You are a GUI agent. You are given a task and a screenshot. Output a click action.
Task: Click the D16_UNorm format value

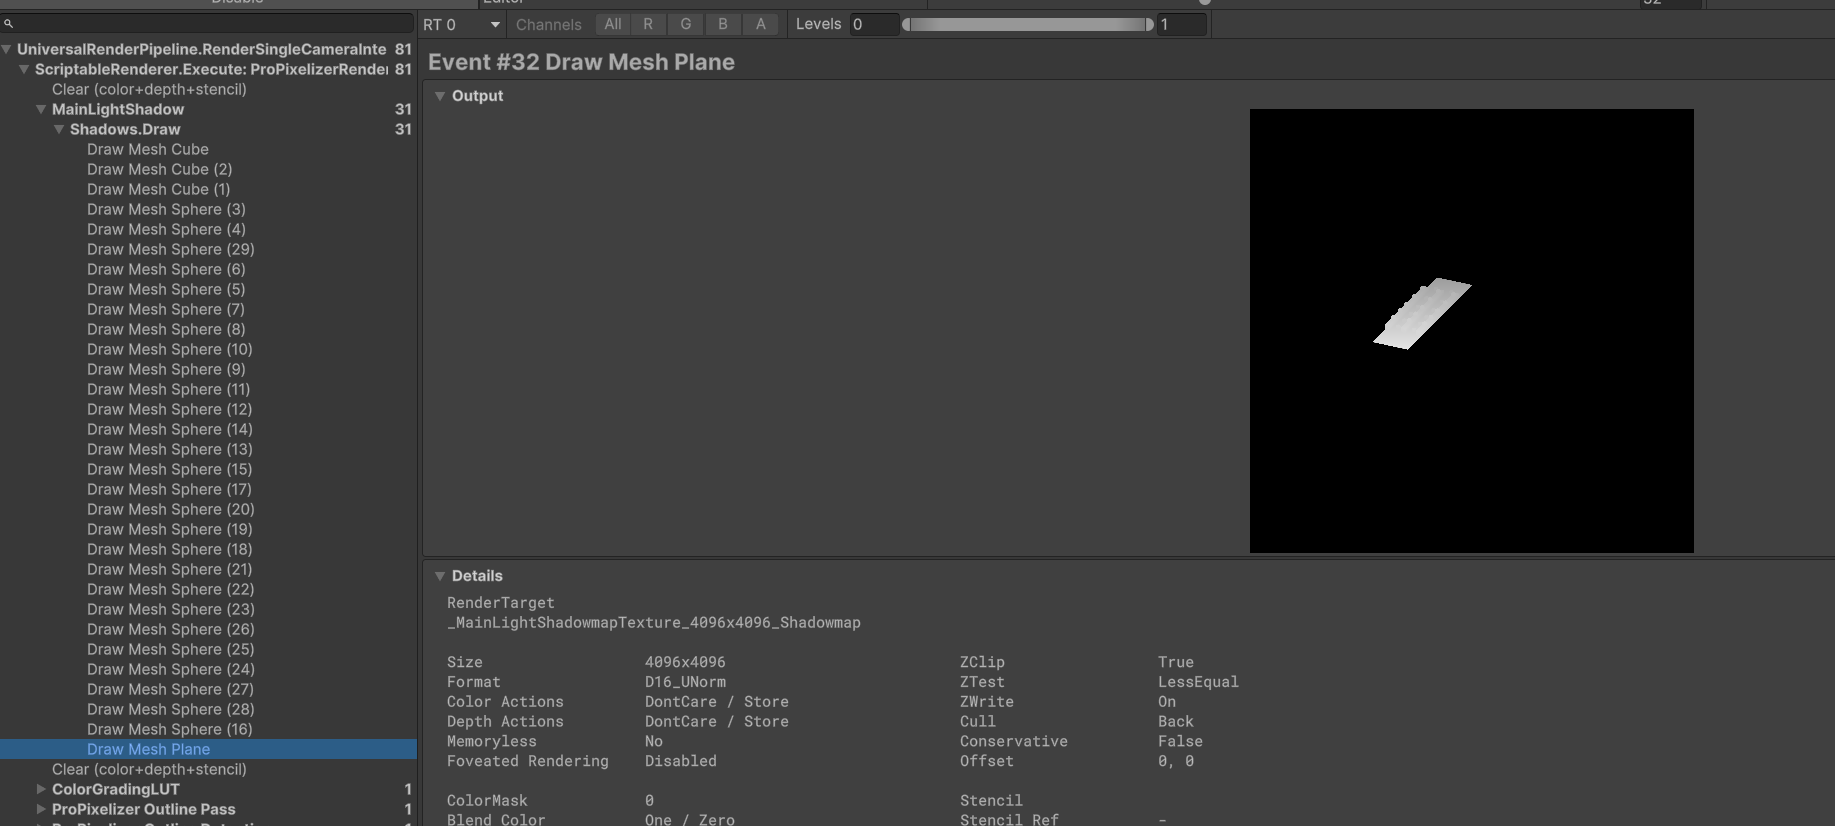[686, 682]
